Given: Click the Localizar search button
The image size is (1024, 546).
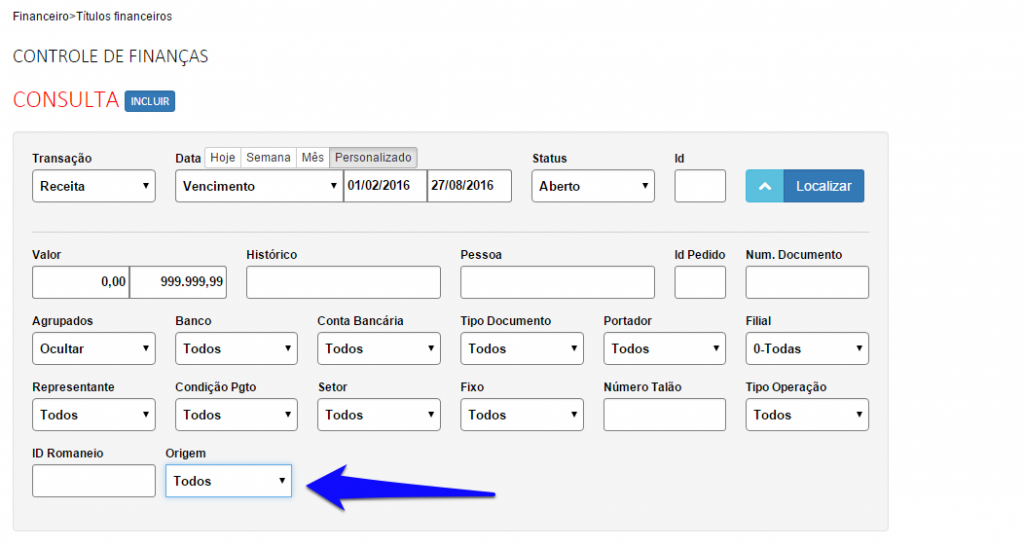Looking at the screenshot, I should pyautogui.click(x=823, y=186).
